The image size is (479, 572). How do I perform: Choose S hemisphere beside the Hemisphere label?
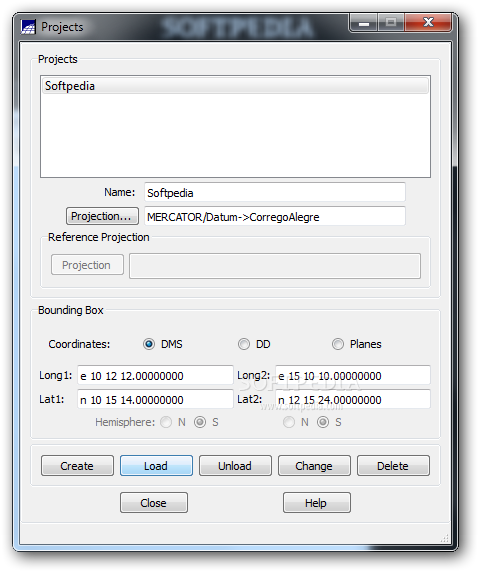click(200, 422)
